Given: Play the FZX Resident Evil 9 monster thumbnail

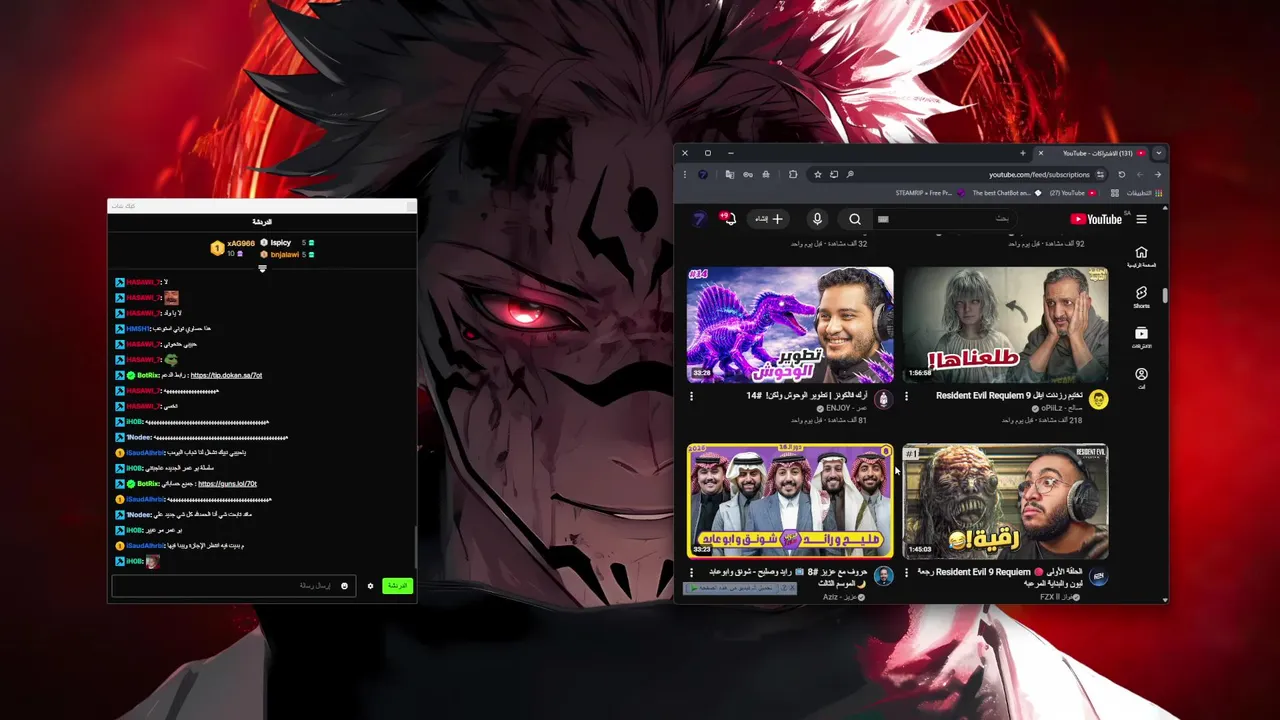Looking at the screenshot, I should tap(1005, 501).
